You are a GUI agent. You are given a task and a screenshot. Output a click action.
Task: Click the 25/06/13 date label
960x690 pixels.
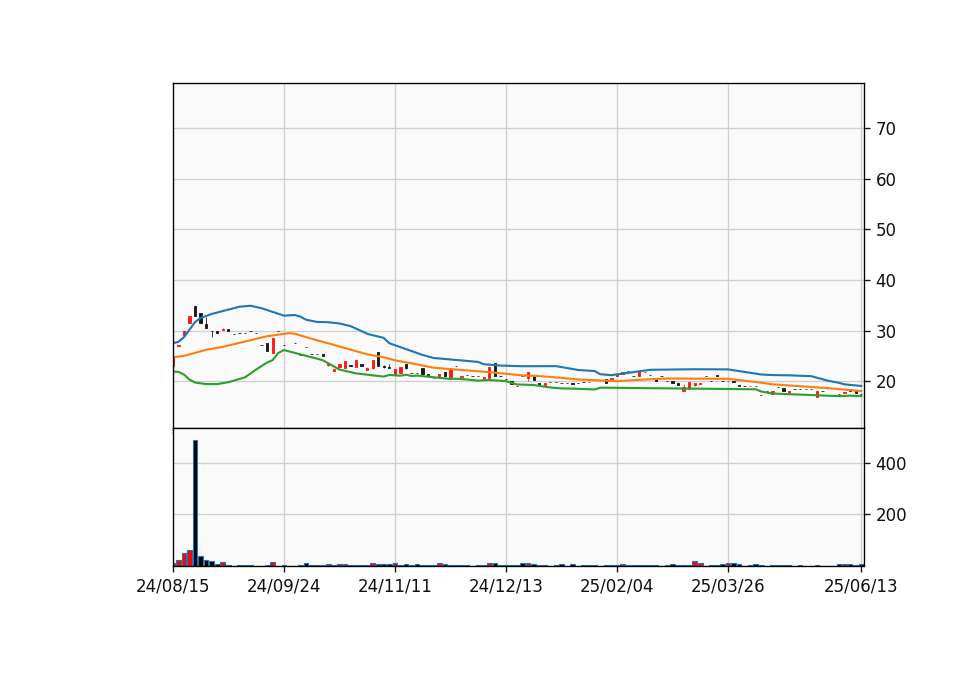(x=861, y=586)
